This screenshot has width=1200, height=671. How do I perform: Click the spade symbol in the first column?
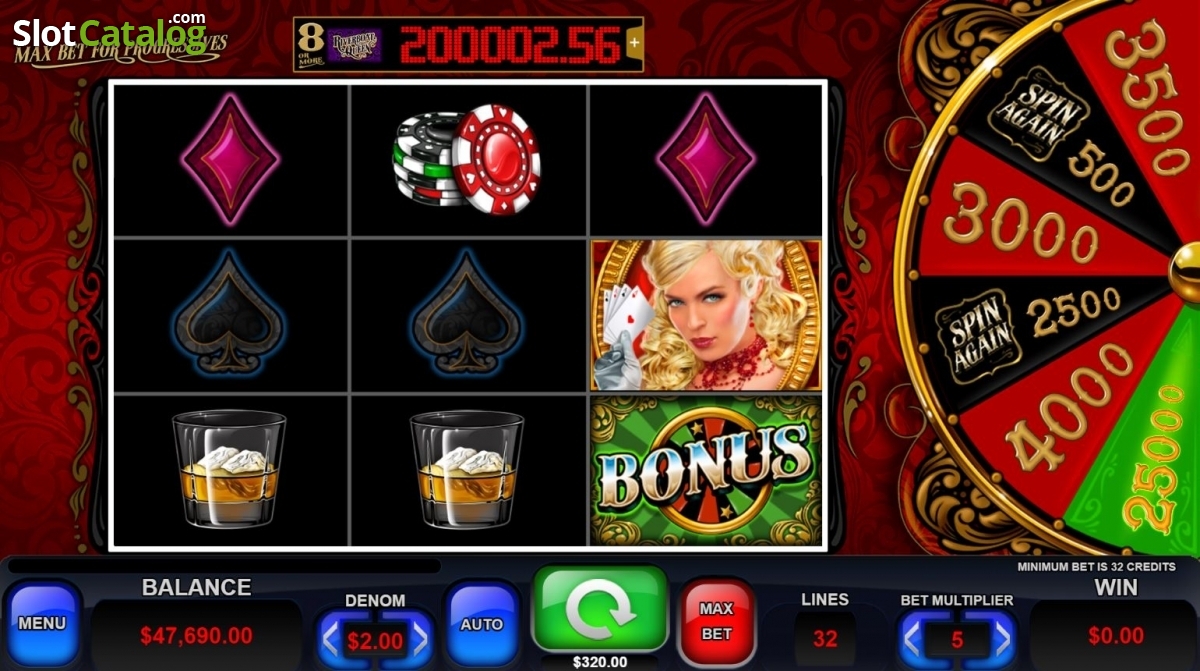coord(229,313)
